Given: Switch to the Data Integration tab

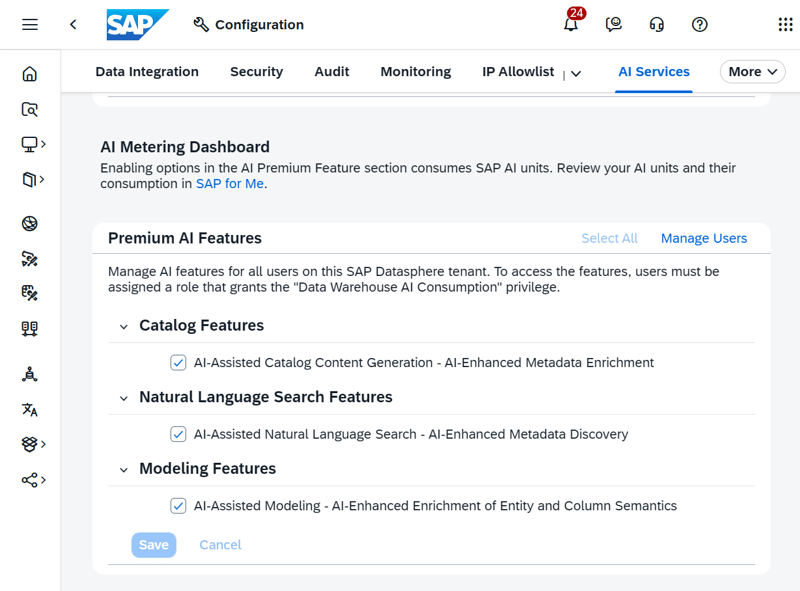Looking at the screenshot, I should point(147,72).
